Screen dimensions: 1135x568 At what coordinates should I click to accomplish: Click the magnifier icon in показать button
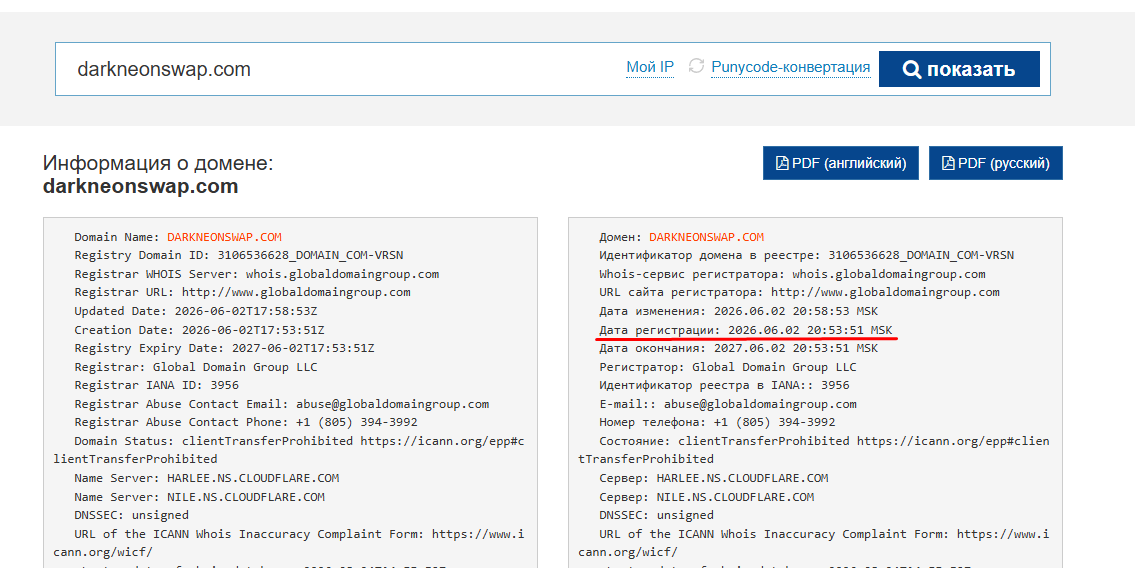912,69
